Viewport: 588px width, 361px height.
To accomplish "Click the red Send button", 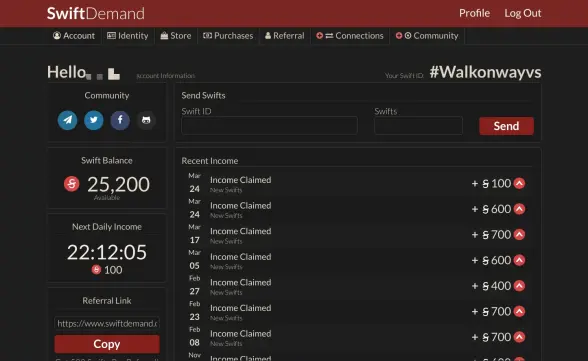I will click(506, 126).
